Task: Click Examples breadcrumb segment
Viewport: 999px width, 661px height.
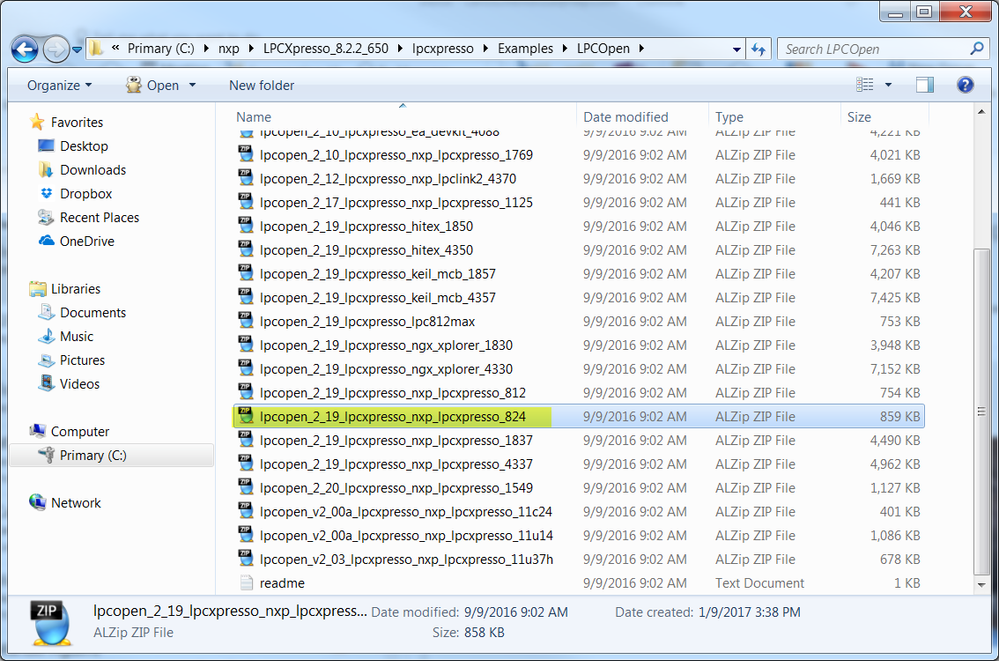Action: (525, 49)
